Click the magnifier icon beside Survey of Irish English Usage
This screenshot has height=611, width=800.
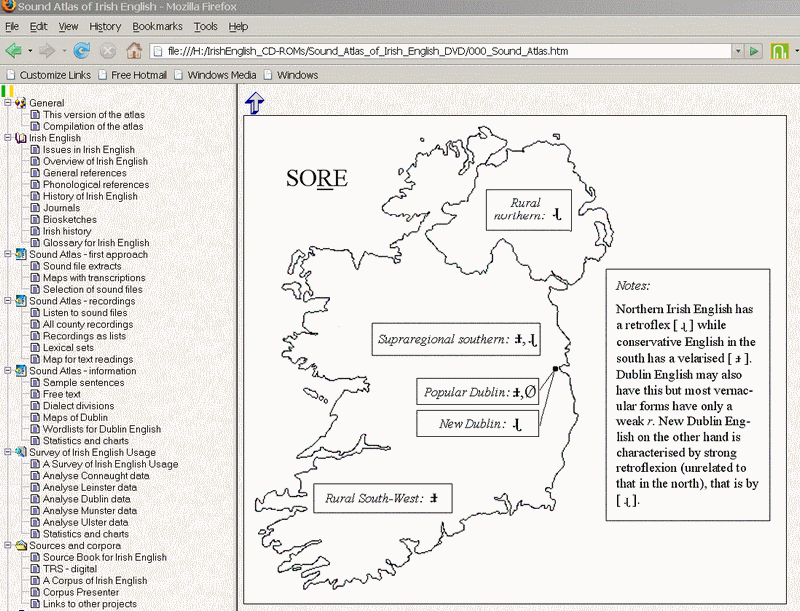21,452
